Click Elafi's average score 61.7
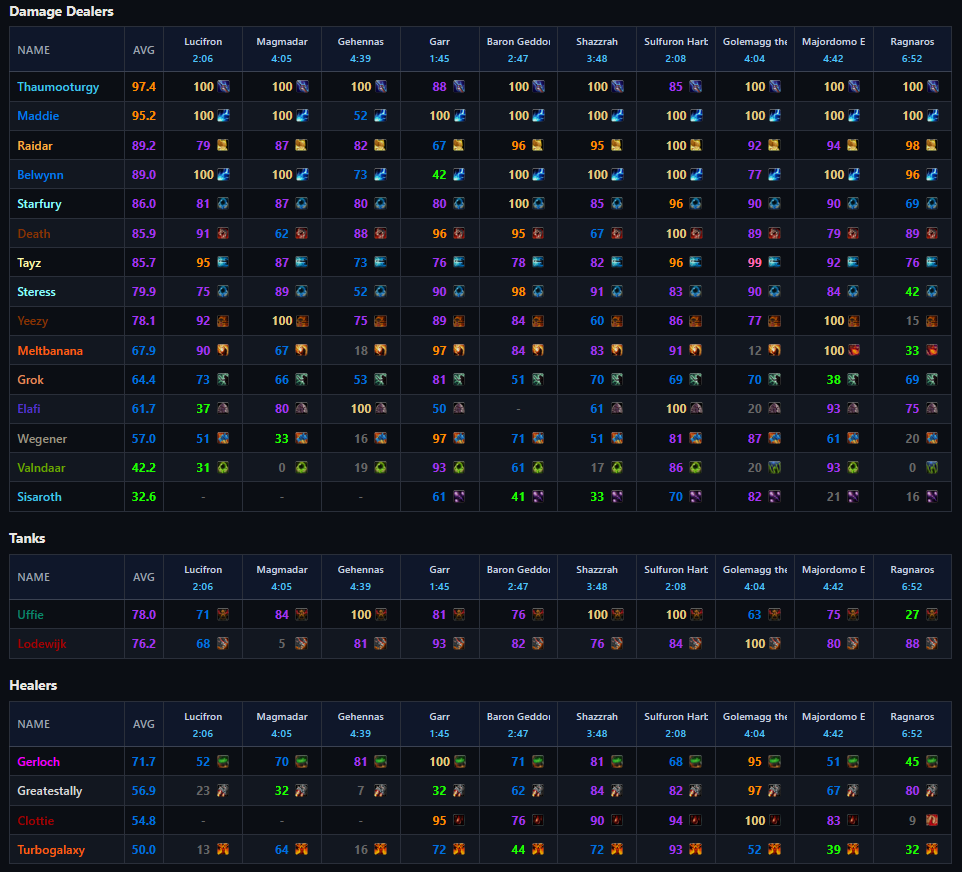The height and width of the screenshot is (872, 962). [x=144, y=409]
